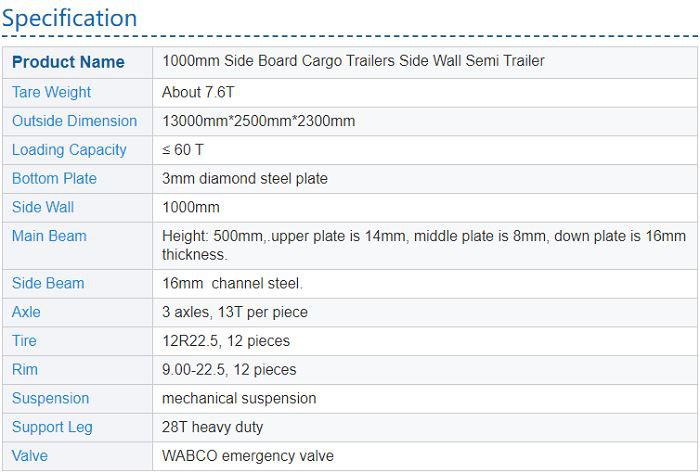Select the Side Beam label
The image size is (700, 473).
click(x=48, y=283)
